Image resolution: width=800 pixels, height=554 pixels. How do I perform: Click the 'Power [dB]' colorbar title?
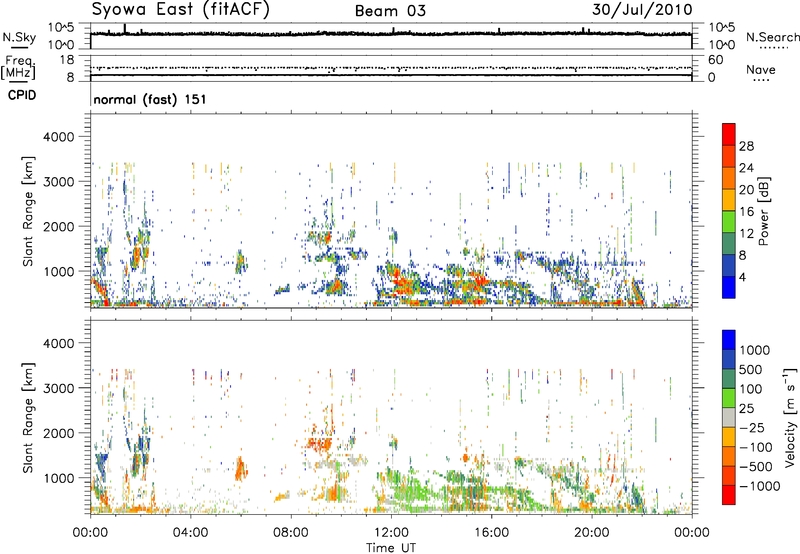pyautogui.click(x=764, y=211)
